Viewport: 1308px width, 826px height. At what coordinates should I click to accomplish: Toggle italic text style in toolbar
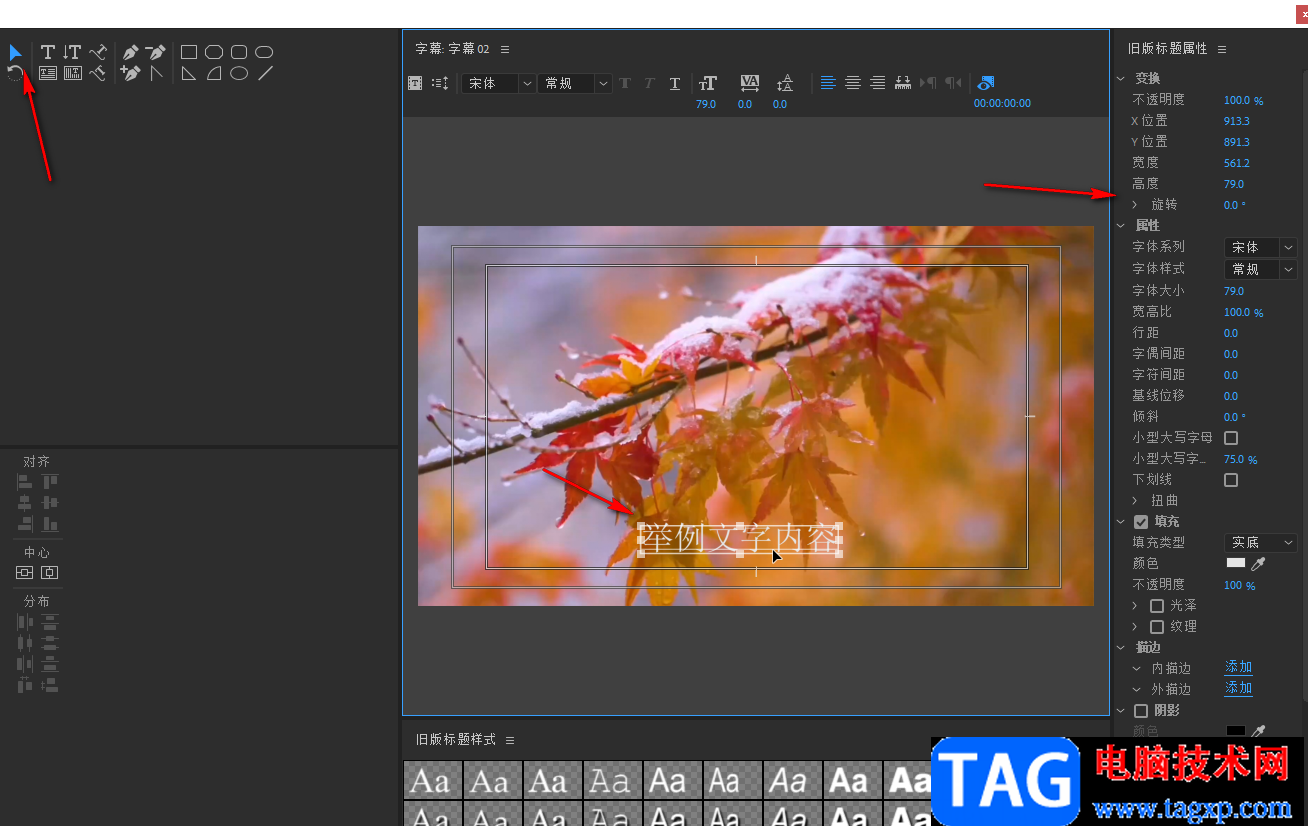click(649, 83)
